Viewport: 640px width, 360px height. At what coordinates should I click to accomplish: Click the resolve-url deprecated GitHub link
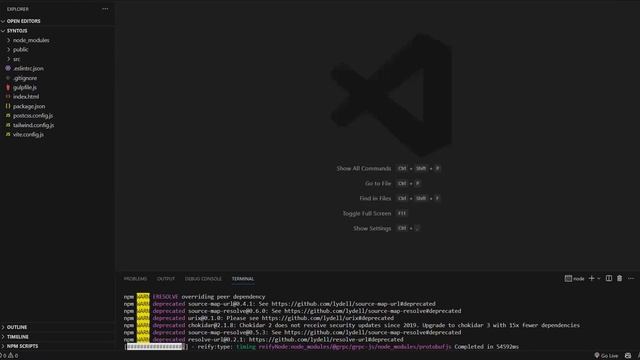[x=326, y=340]
